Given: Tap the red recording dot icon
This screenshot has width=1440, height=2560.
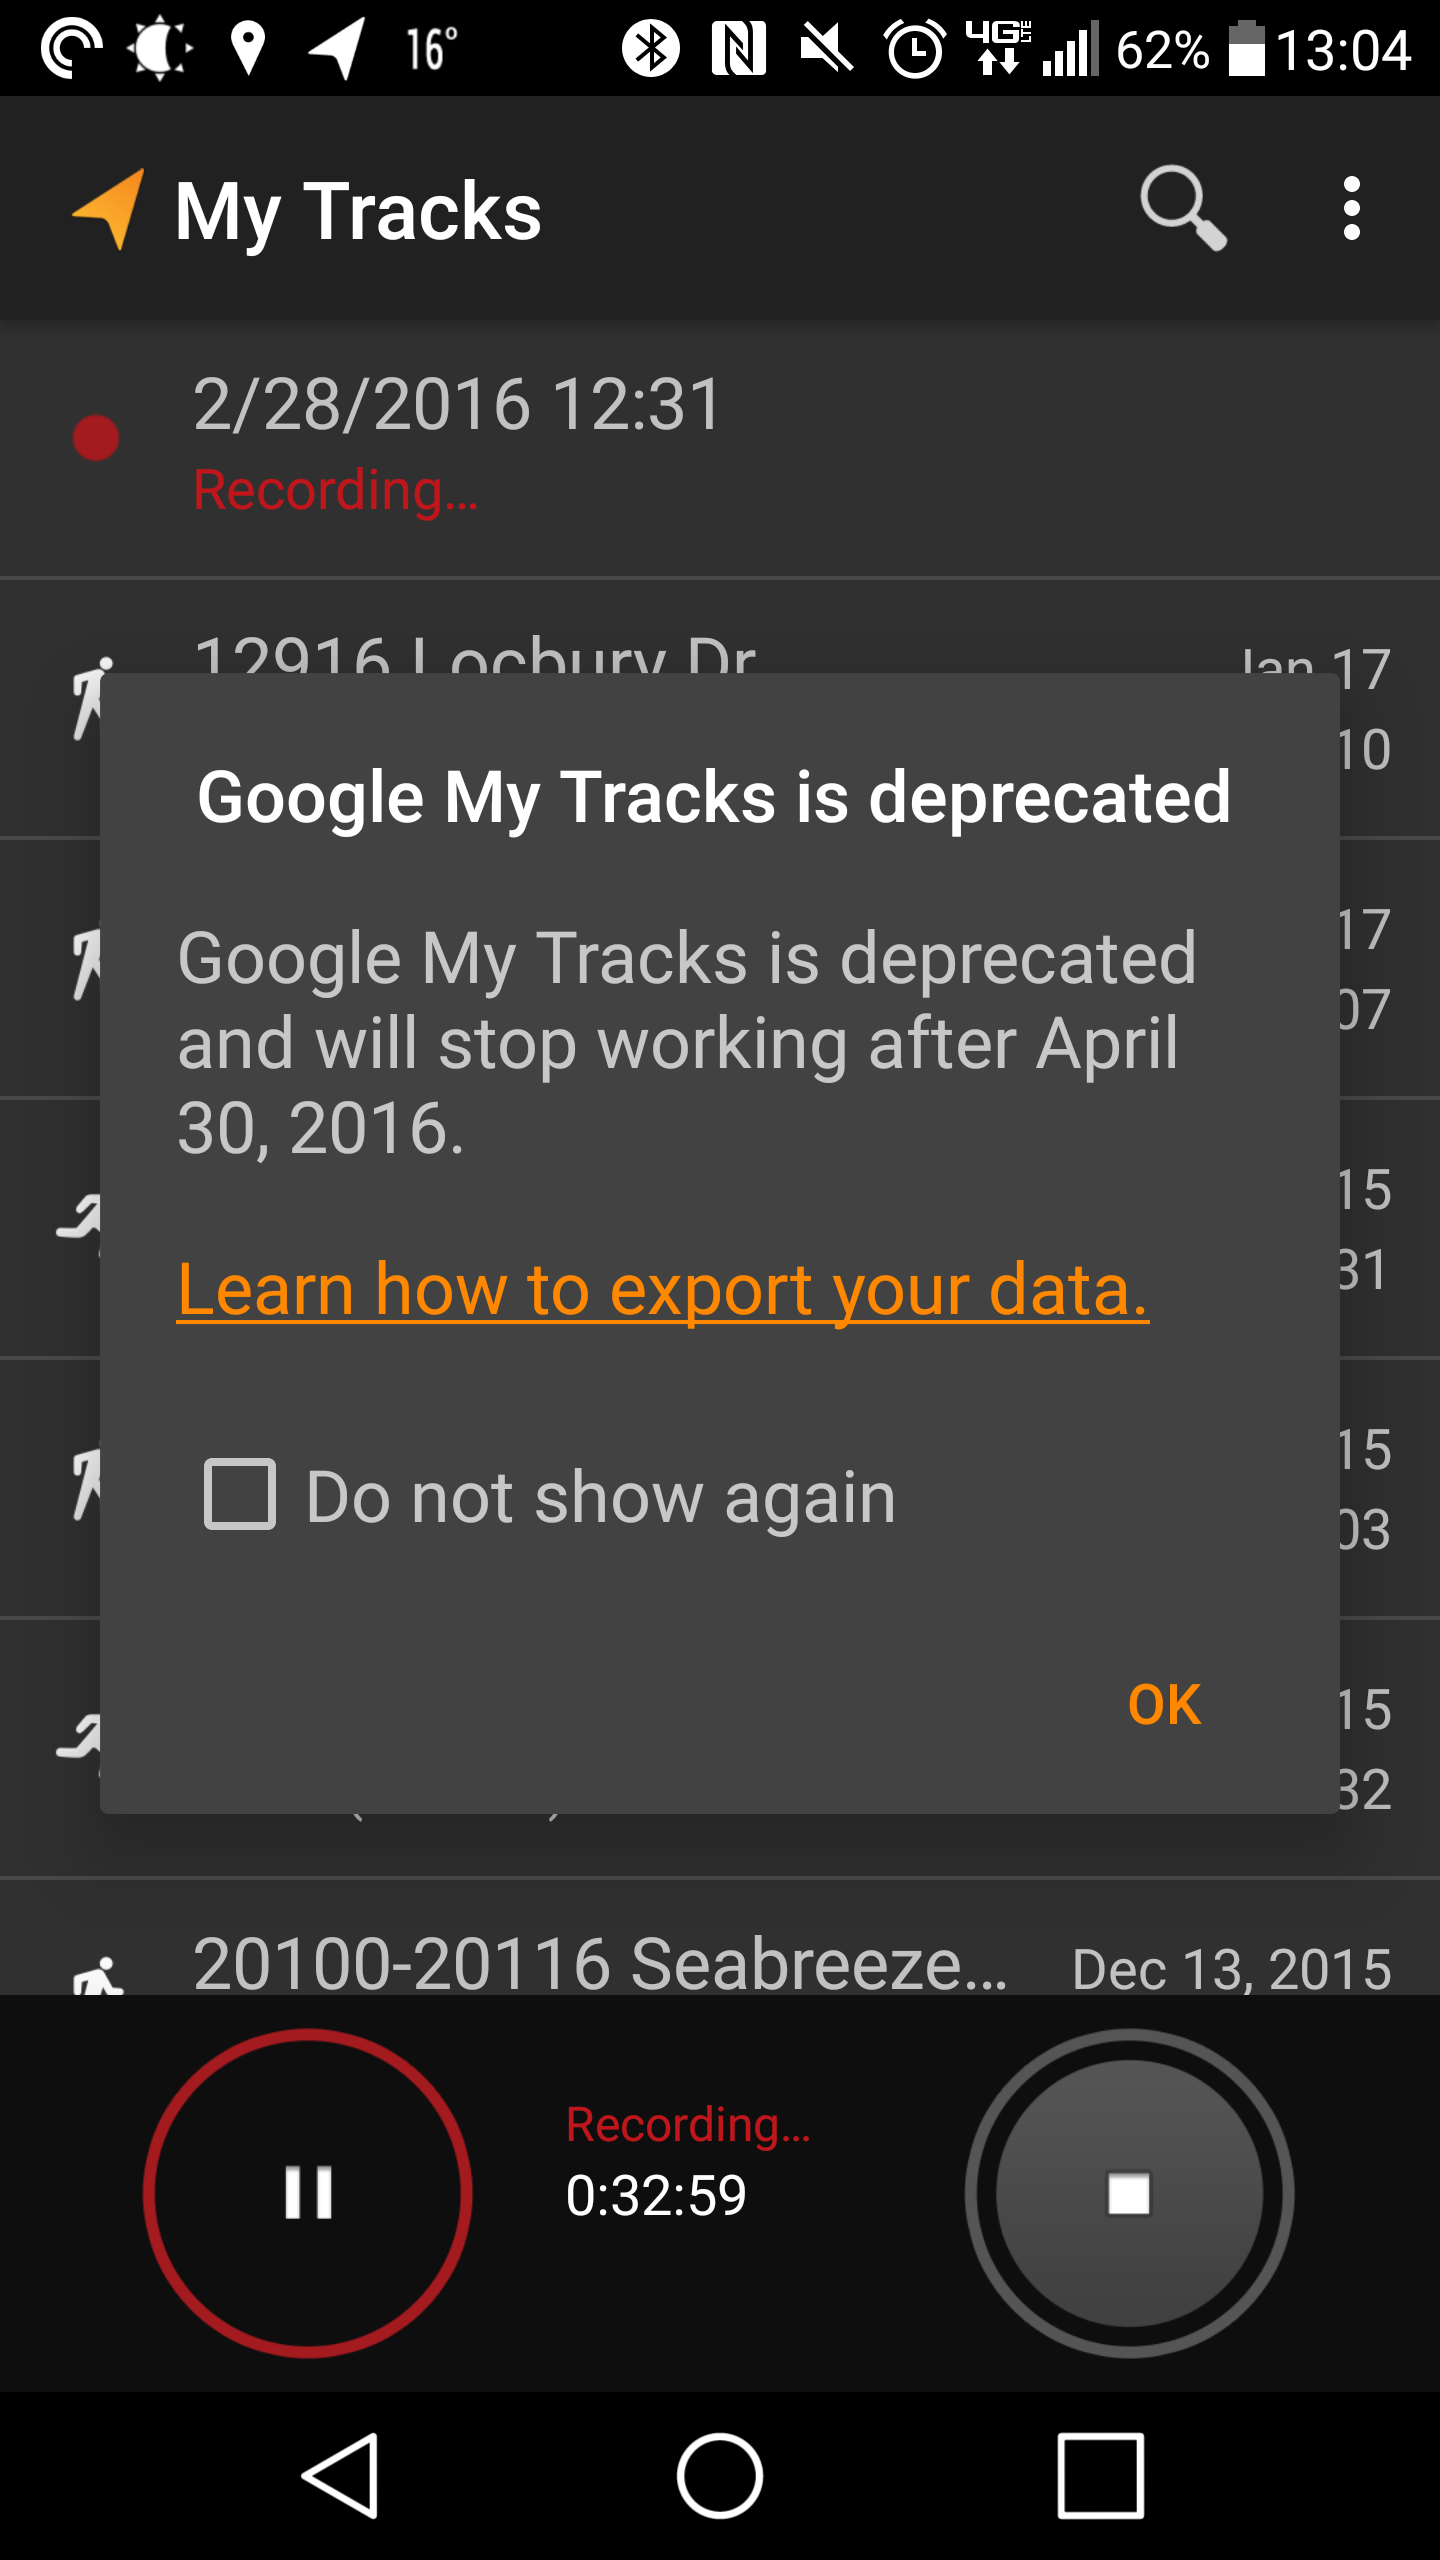Looking at the screenshot, I should click(96, 438).
